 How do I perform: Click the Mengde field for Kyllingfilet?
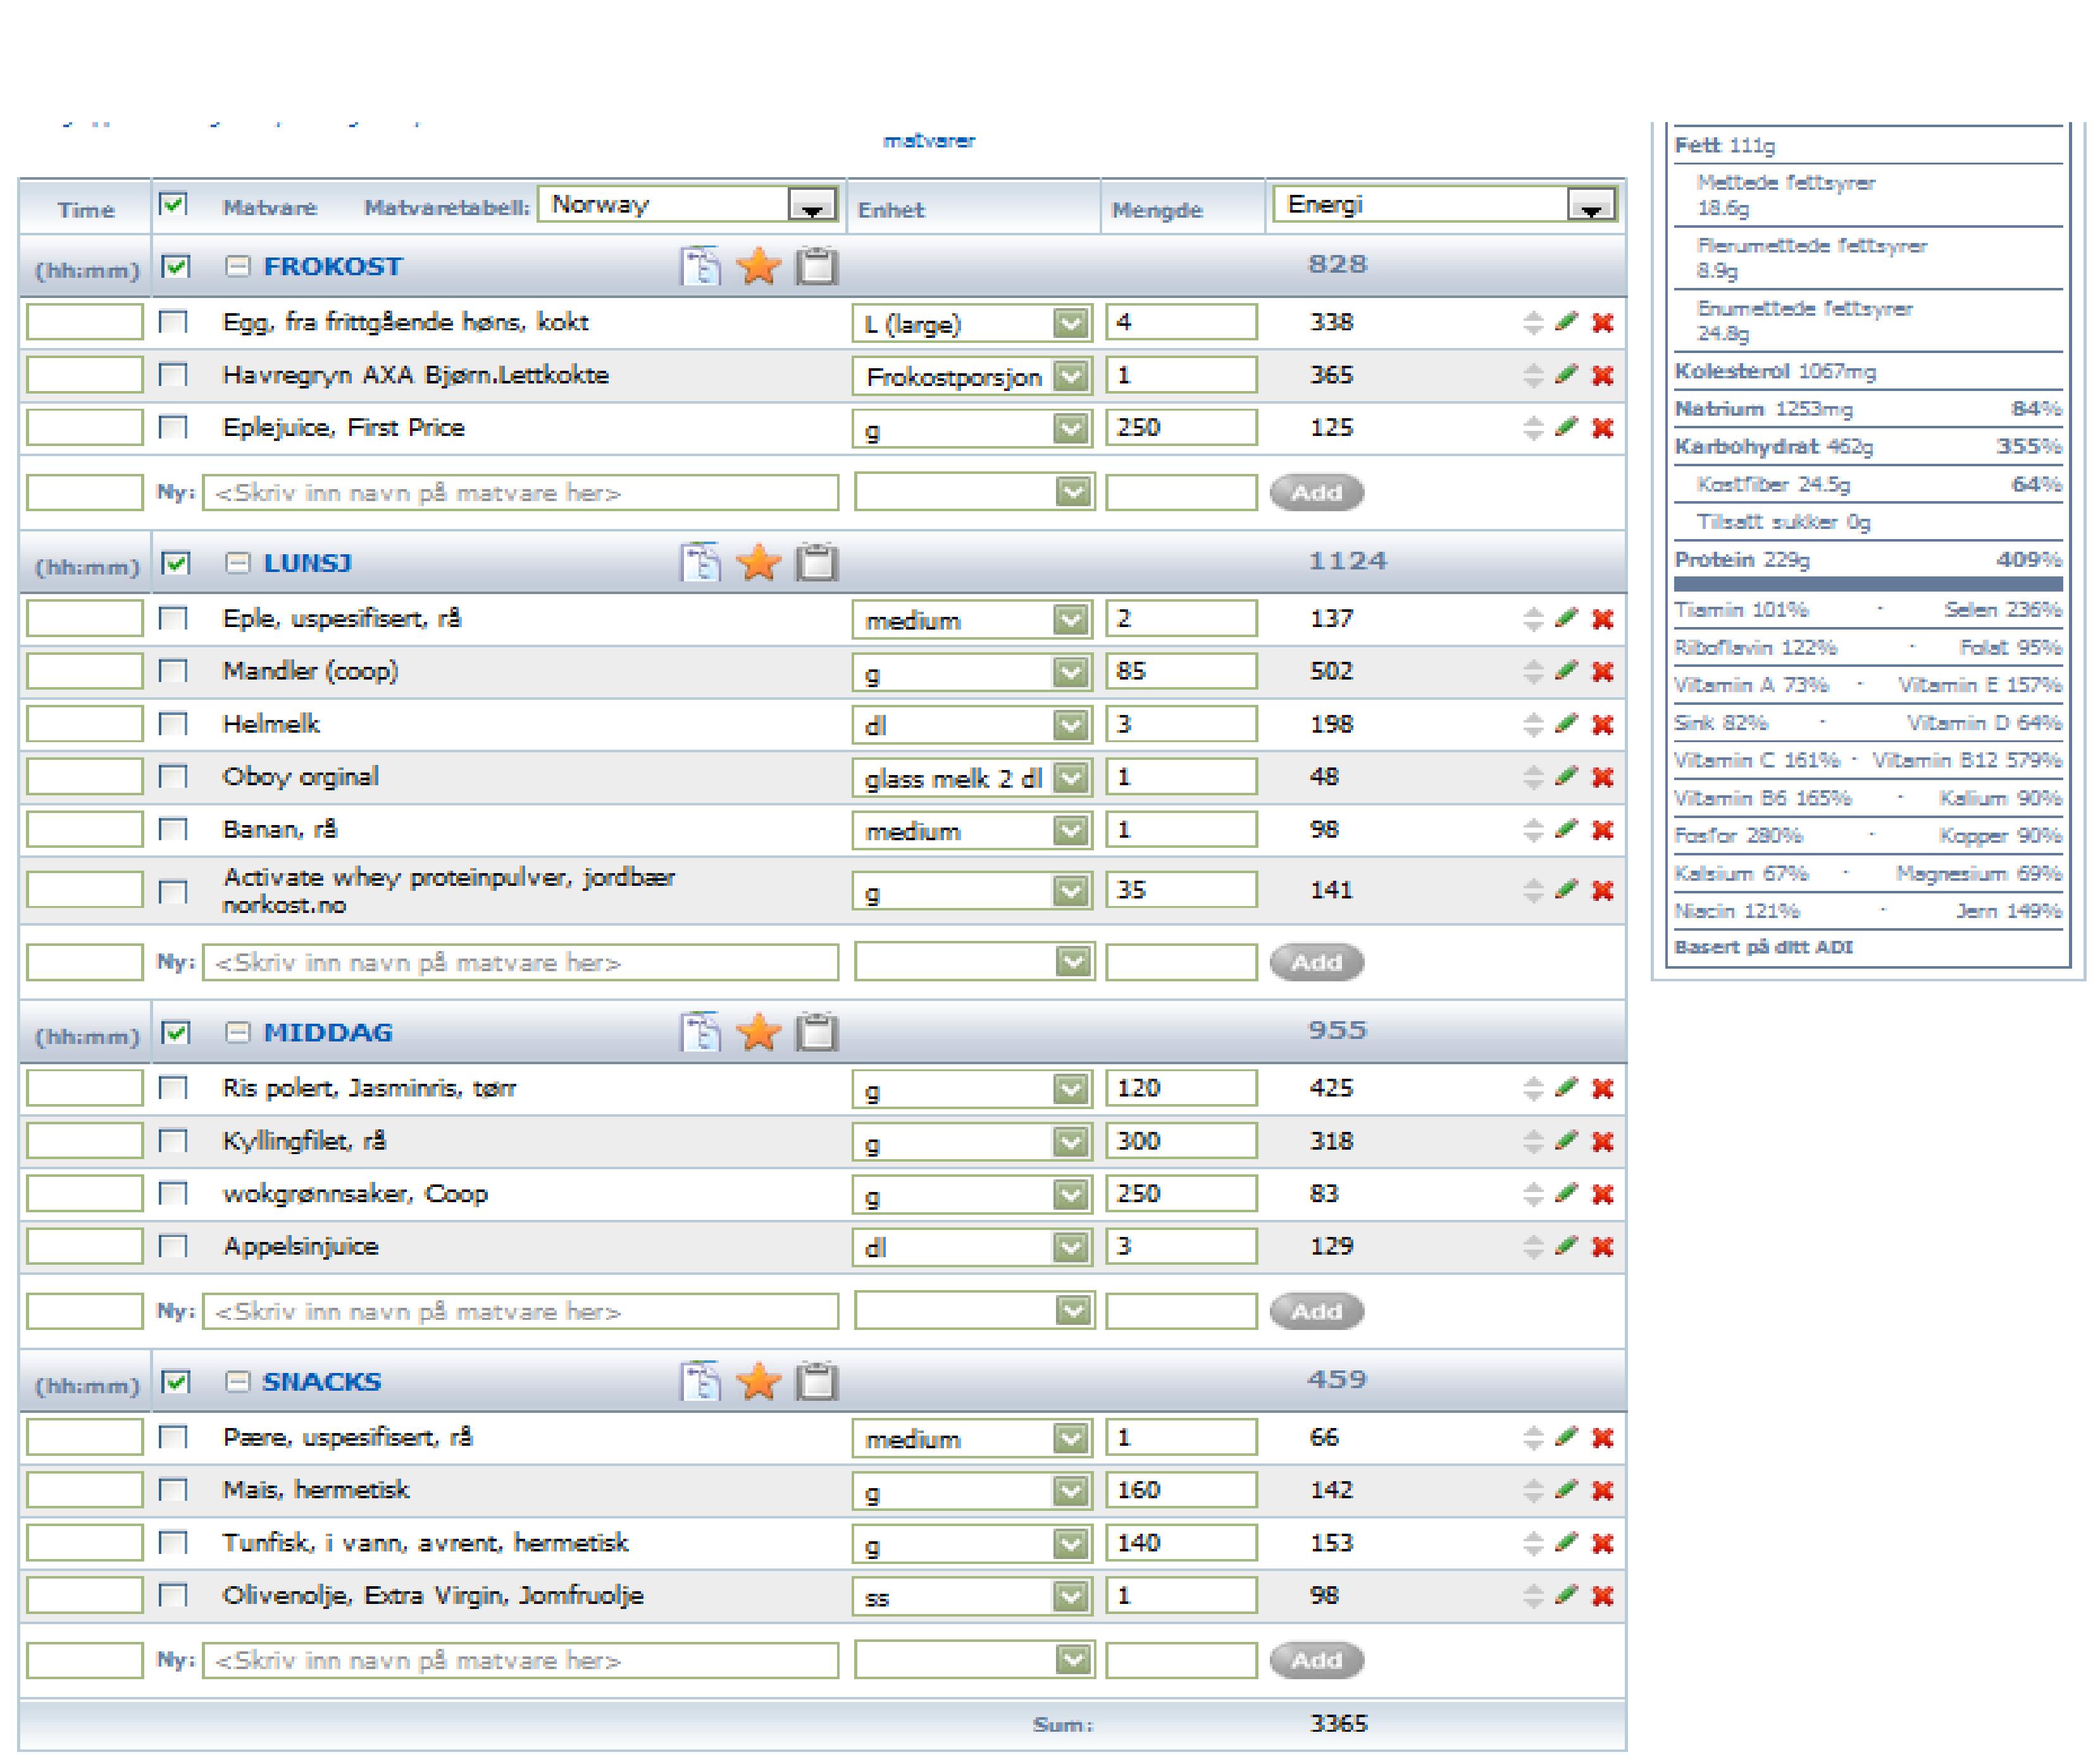(x=1181, y=1141)
